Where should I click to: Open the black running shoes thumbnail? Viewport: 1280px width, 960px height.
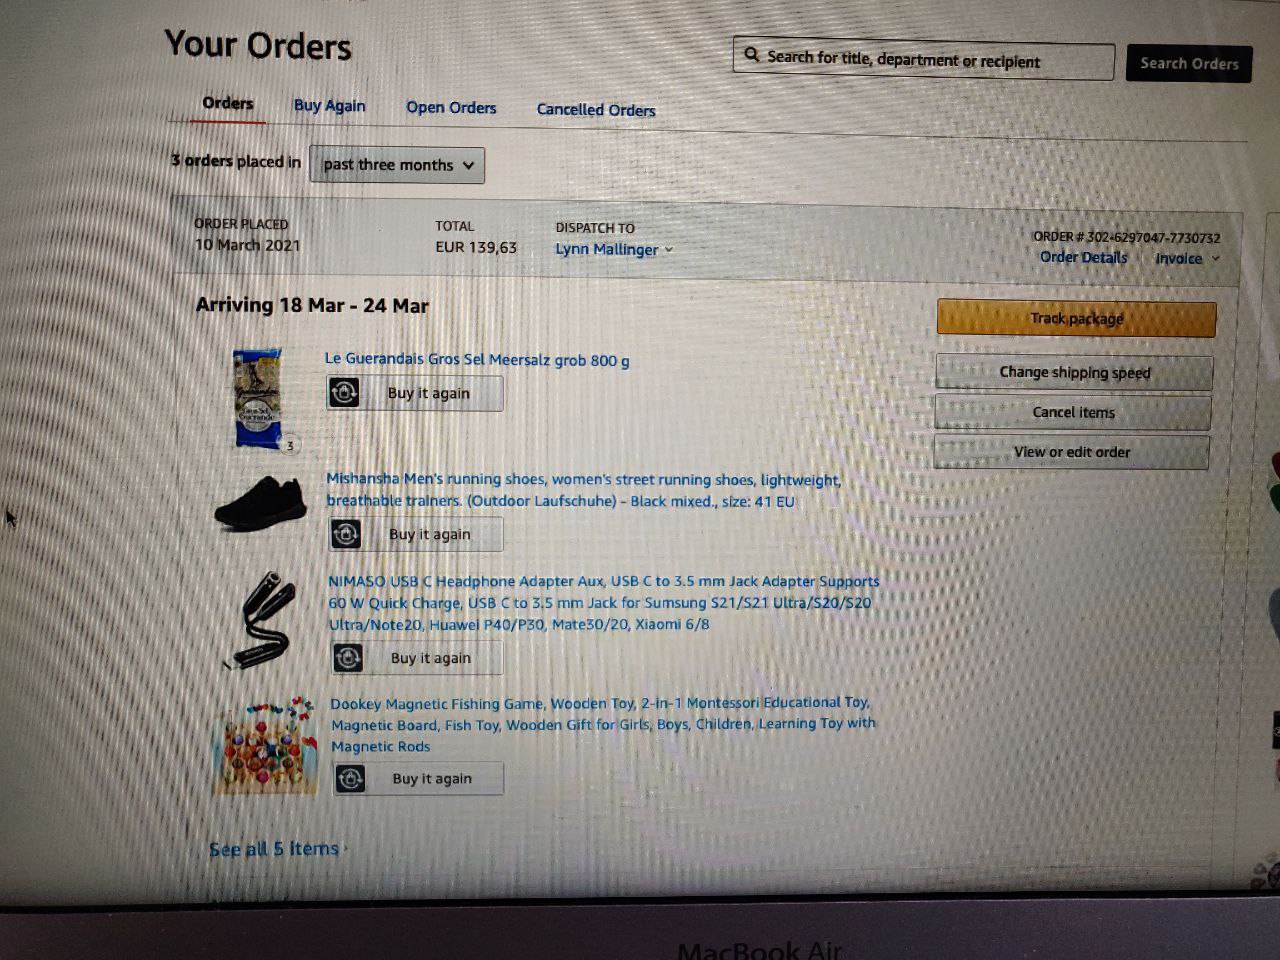click(261, 503)
